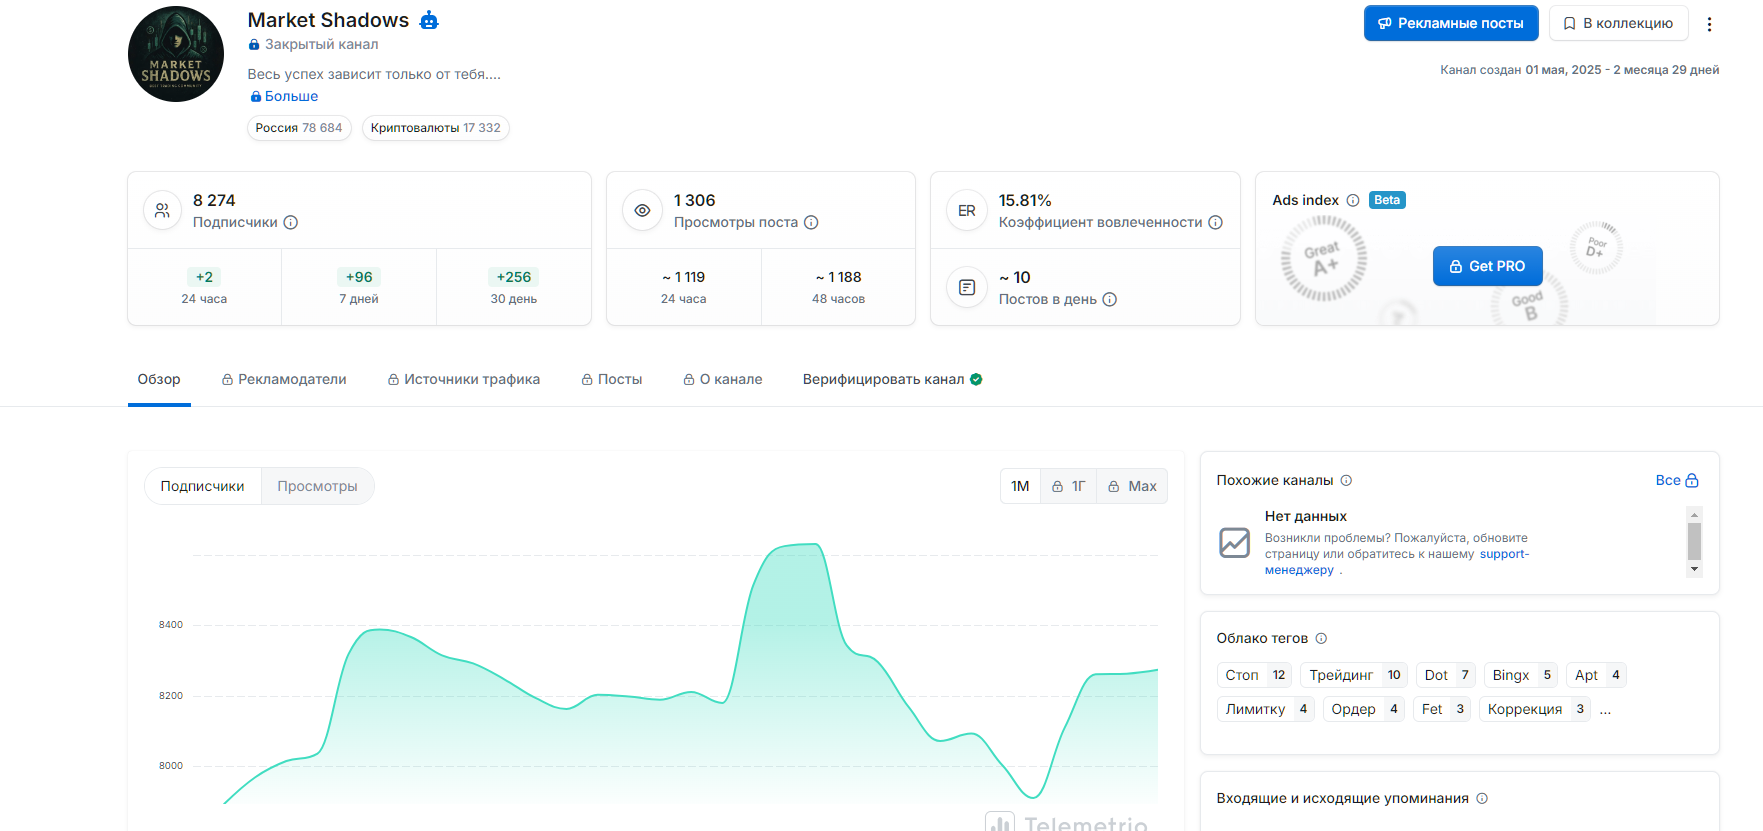Switch chart to Просмотры
Image resolution: width=1763 pixels, height=831 pixels.
(x=317, y=486)
